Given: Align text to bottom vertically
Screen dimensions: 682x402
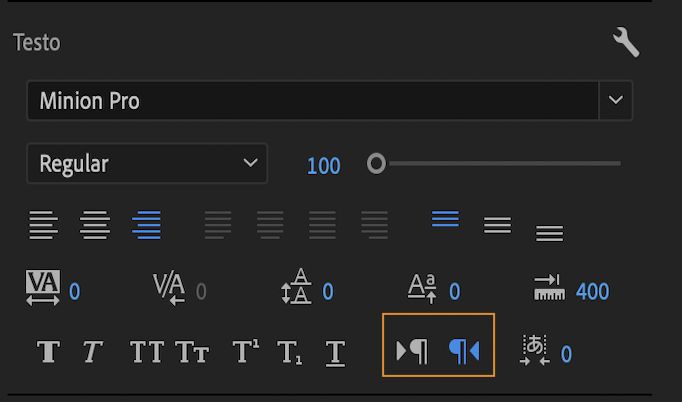Looking at the screenshot, I should 549,233.
